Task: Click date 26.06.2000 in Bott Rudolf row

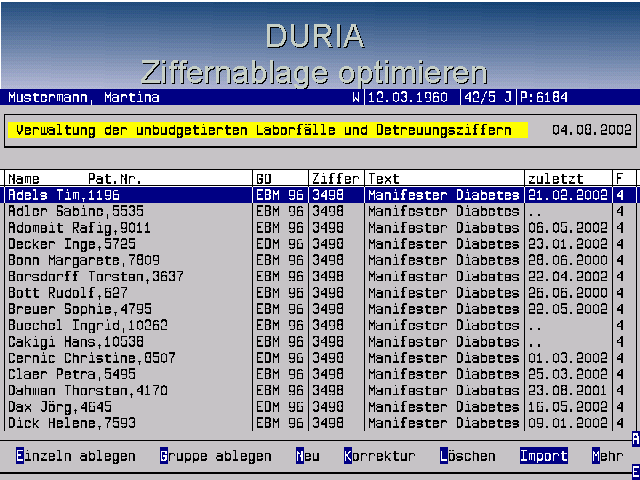Action: (x=568, y=293)
